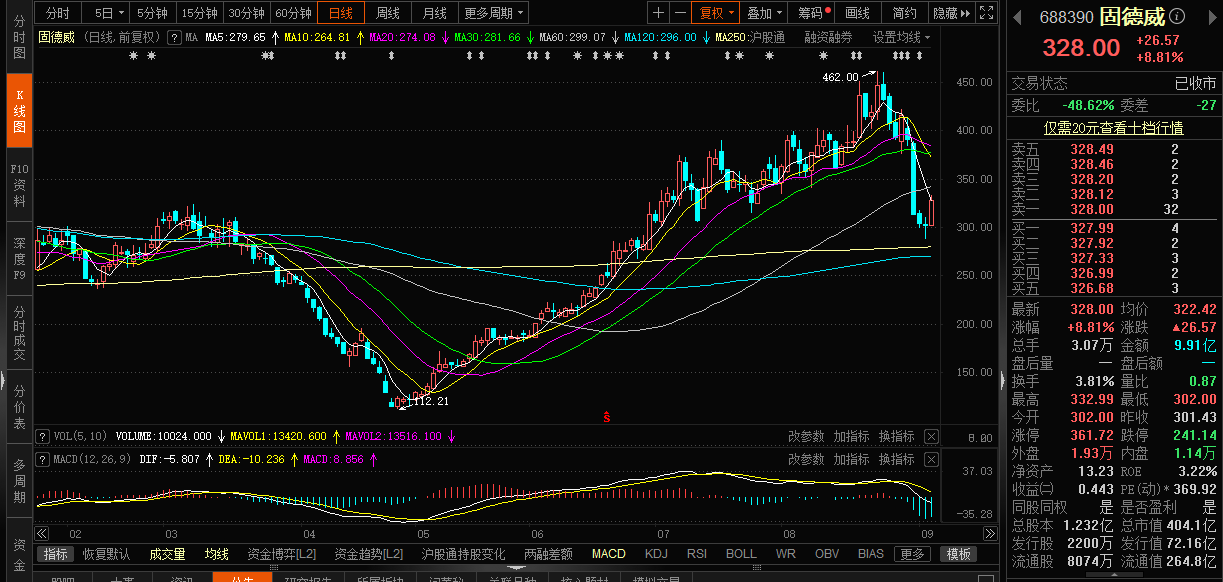This screenshot has width=1223, height=582.
Task: Toggle 成交量 volume indicator
Action: click(167, 554)
